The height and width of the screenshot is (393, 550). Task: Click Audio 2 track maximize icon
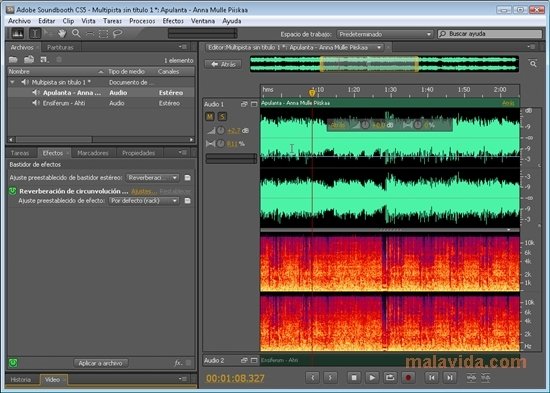coord(254,360)
